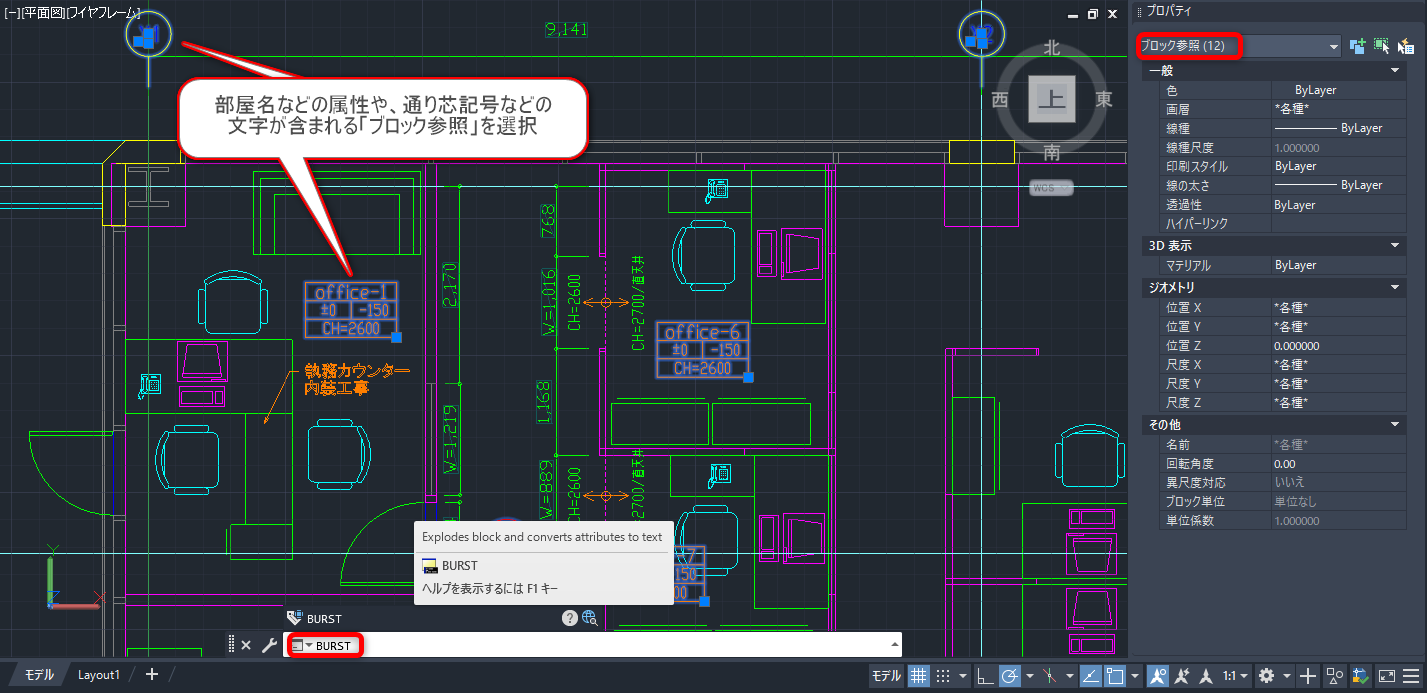The height and width of the screenshot is (693, 1427).
Task: Collapse the 一般 section in Properties
Action: point(1395,71)
